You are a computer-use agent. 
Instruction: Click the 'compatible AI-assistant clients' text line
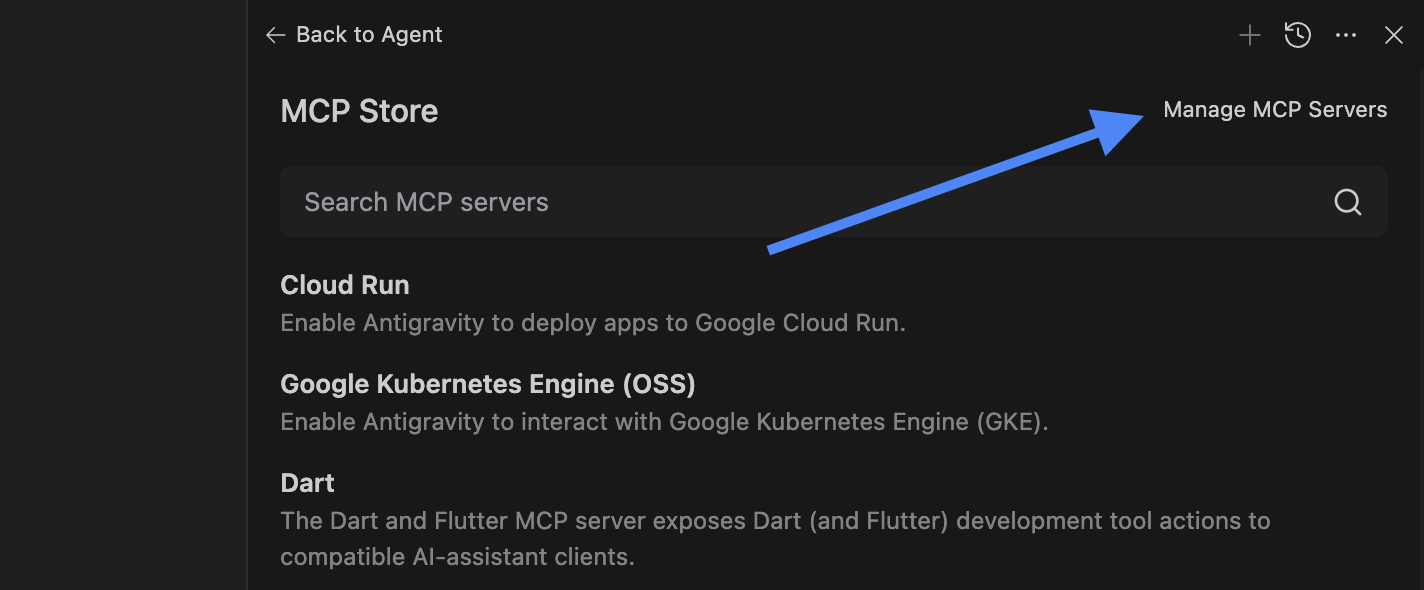point(457,557)
